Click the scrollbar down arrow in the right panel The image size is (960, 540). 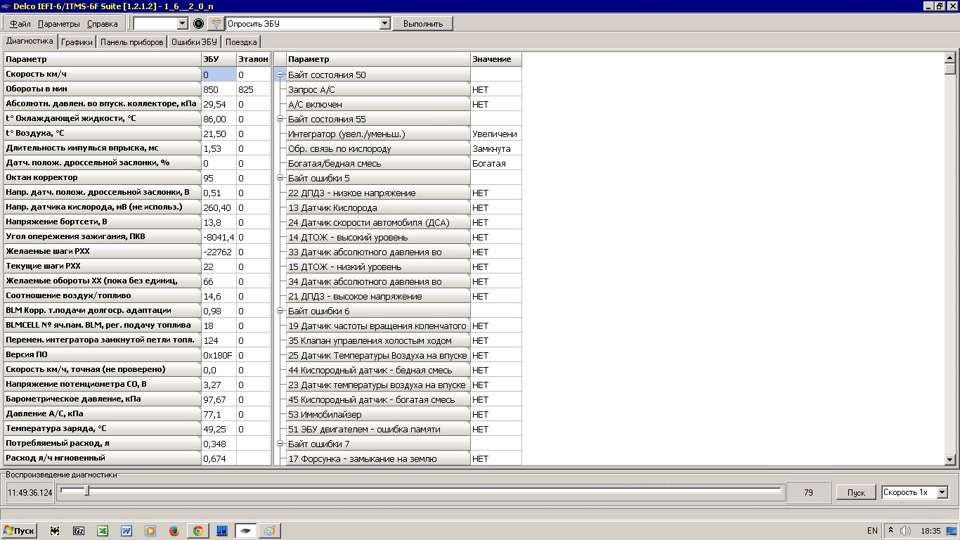pos(950,459)
